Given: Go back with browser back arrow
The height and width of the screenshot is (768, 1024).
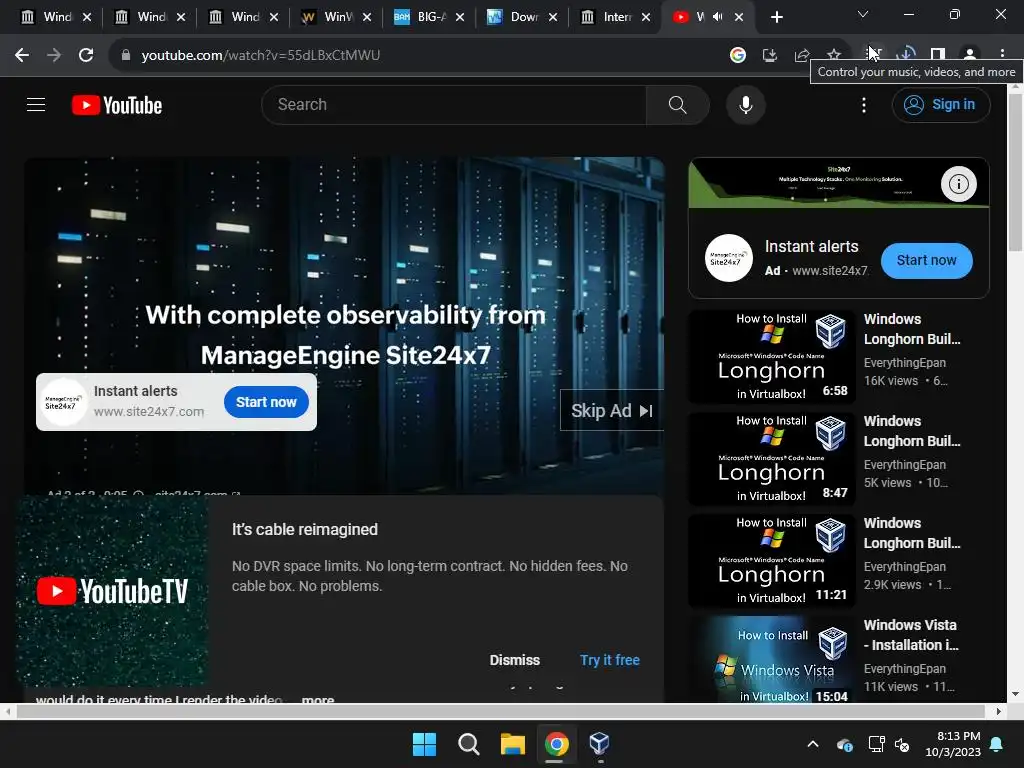Looking at the screenshot, I should tap(22, 55).
